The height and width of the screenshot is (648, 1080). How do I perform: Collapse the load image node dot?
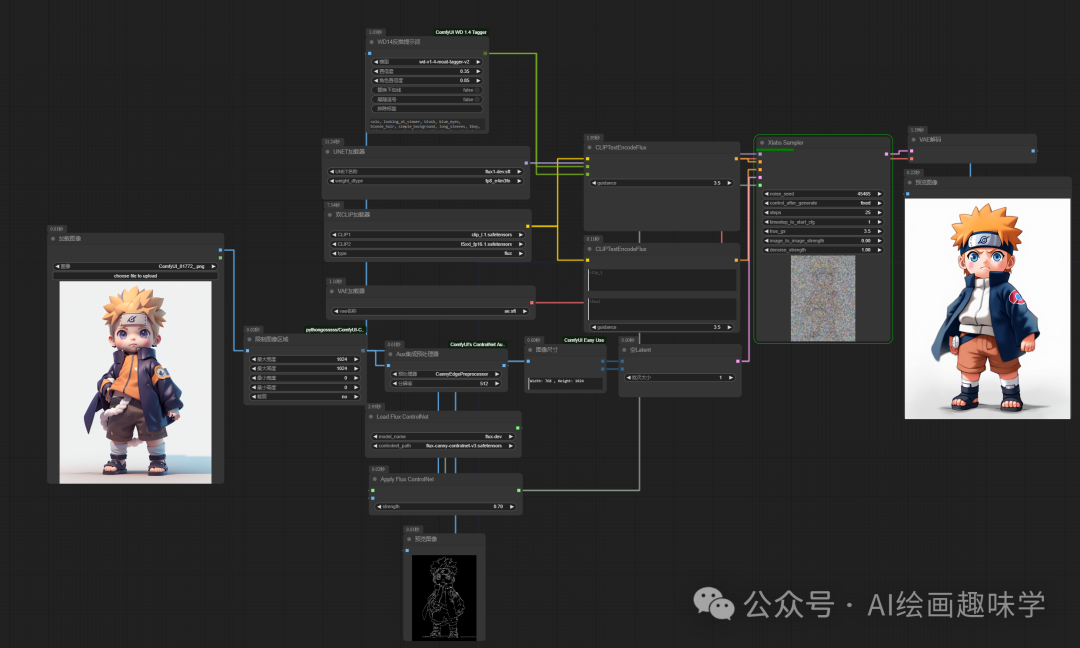click(x=53, y=238)
